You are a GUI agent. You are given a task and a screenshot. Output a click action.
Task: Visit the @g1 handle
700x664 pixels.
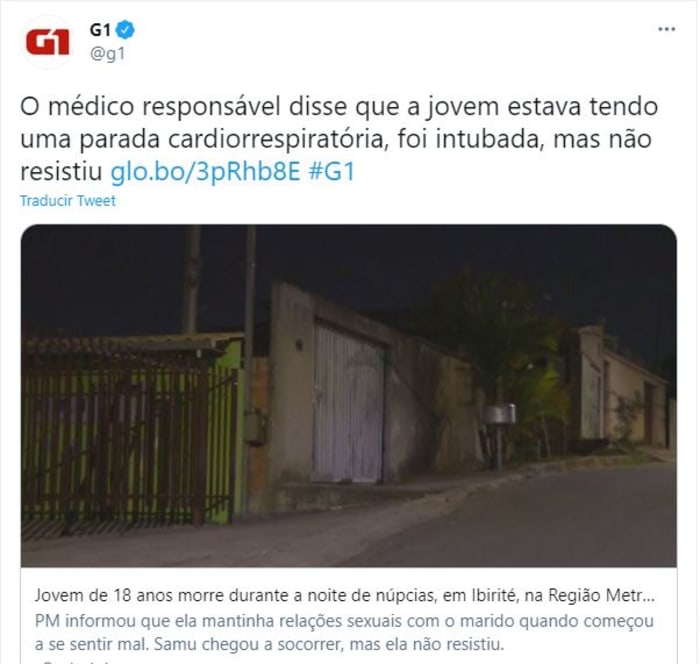[108, 54]
